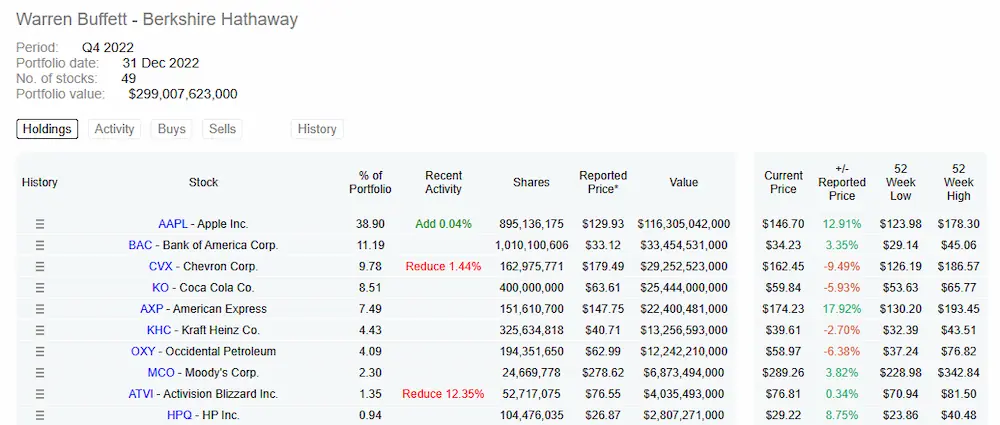Open the History tab
This screenshot has height=425, width=1000.
click(x=317, y=129)
